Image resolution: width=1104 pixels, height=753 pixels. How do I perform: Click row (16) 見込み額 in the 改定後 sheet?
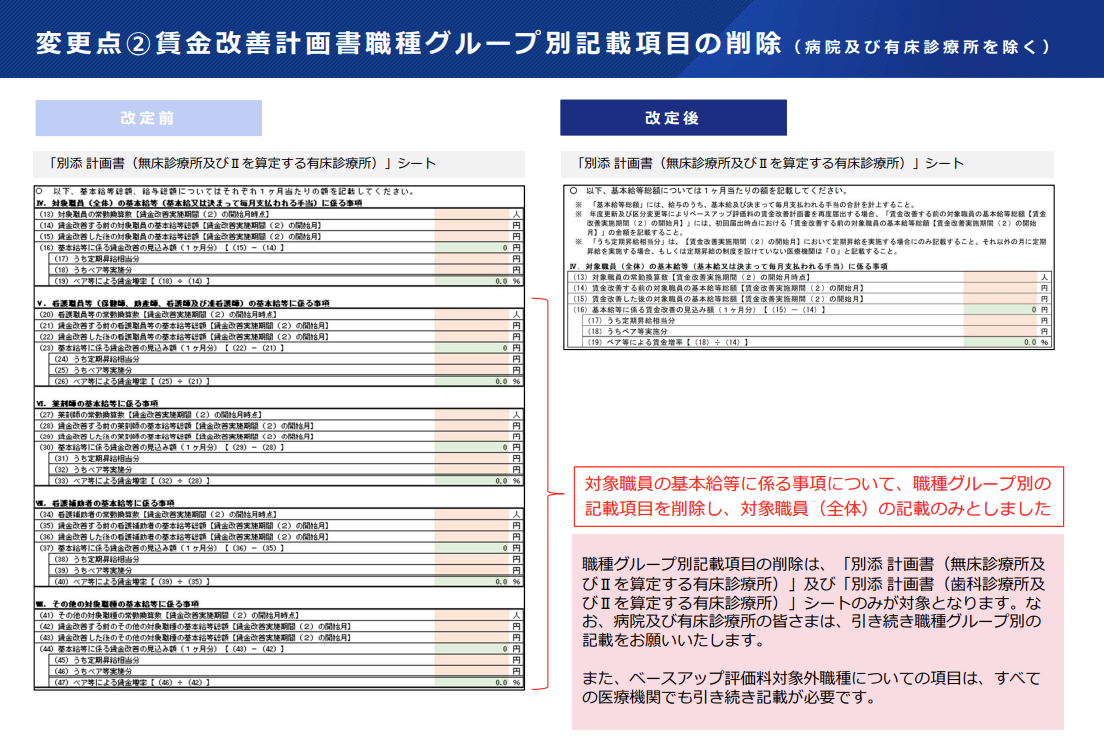(810, 310)
